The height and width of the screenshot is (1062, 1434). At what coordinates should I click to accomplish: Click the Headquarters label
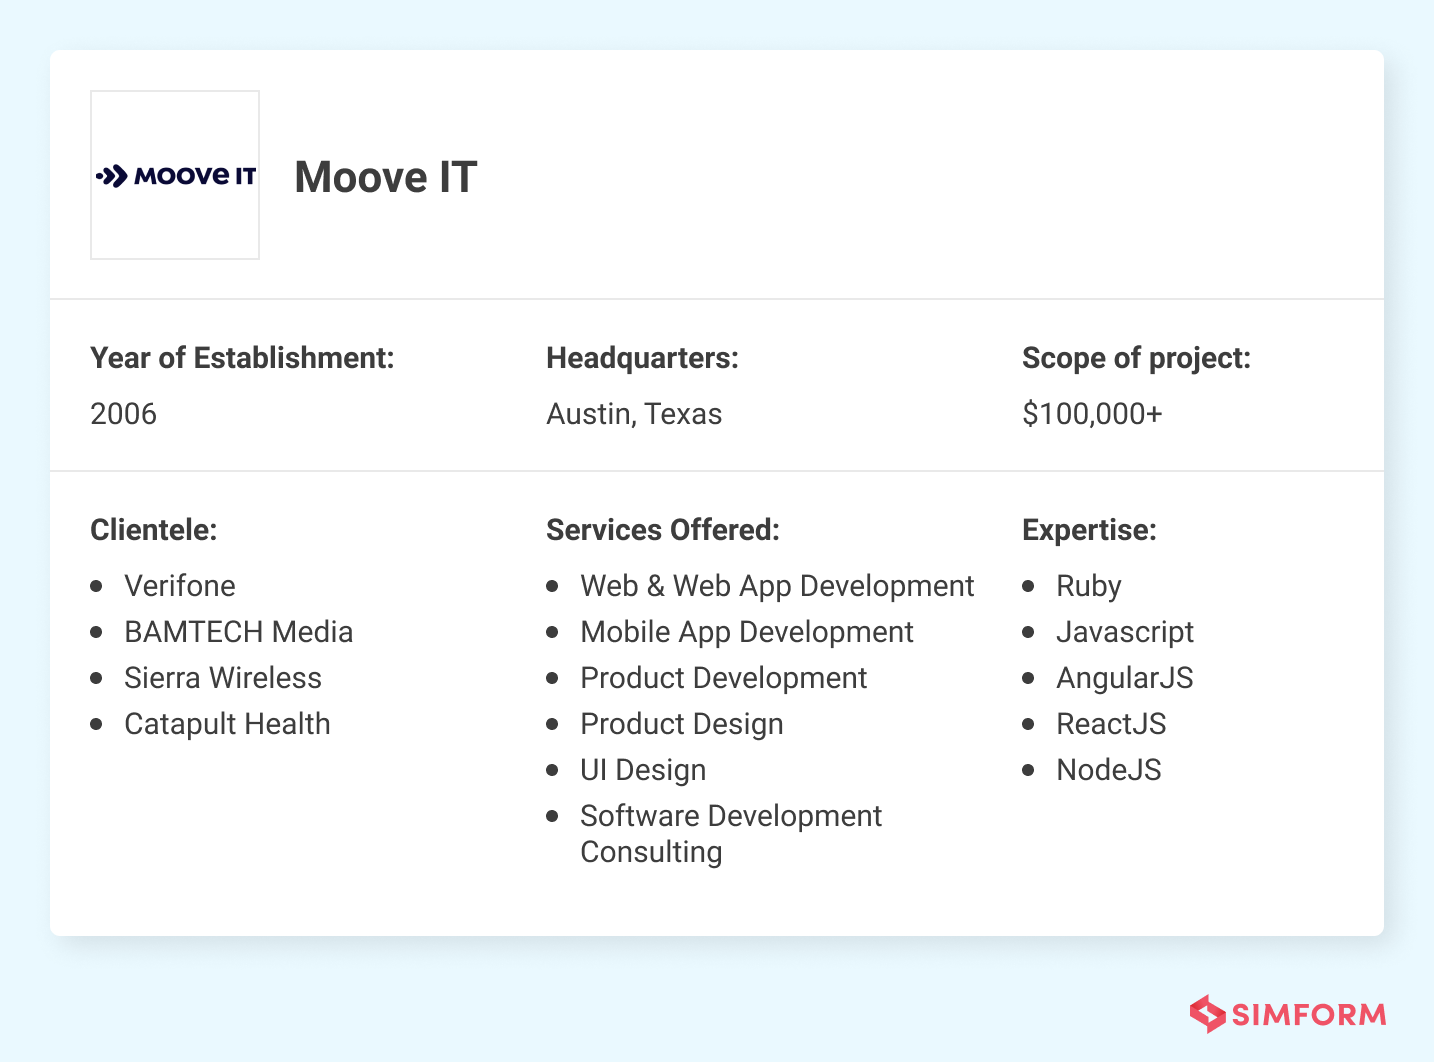click(x=642, y=358)
